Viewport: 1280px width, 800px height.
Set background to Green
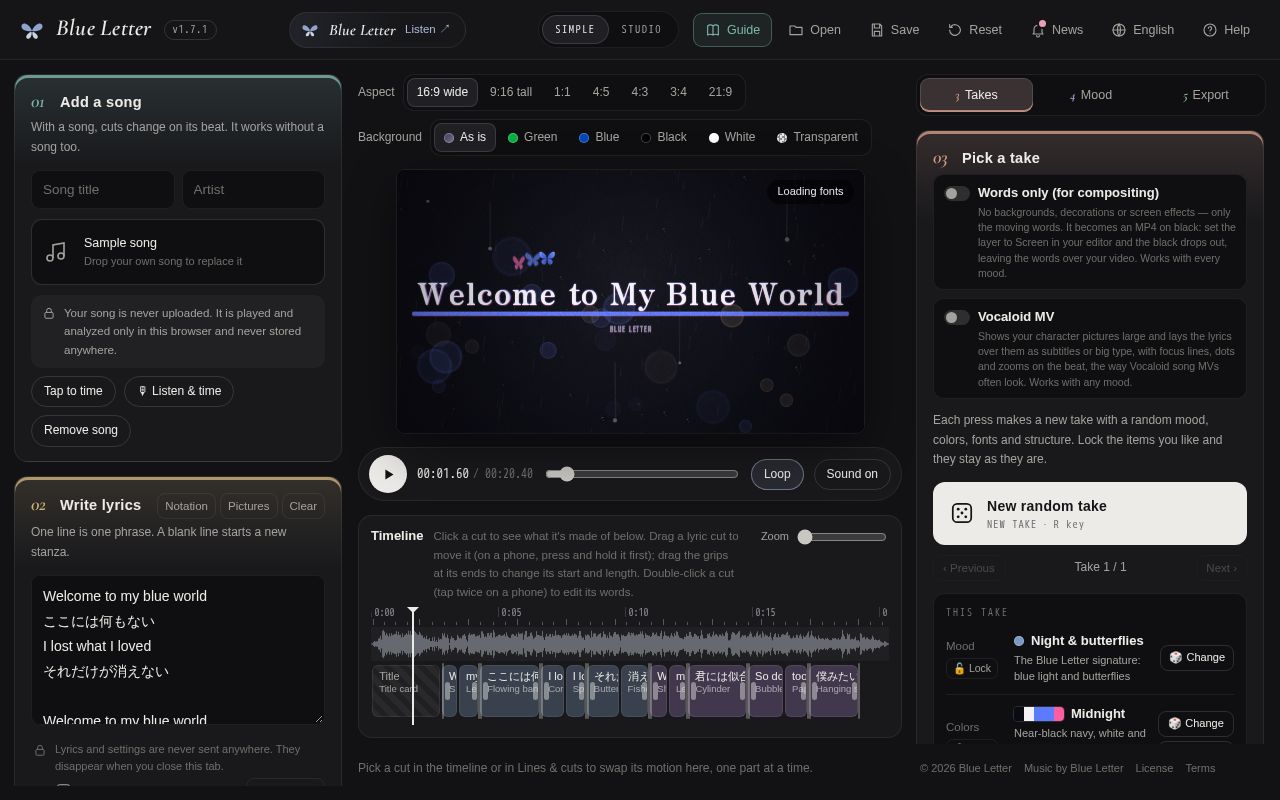(532, 137)
